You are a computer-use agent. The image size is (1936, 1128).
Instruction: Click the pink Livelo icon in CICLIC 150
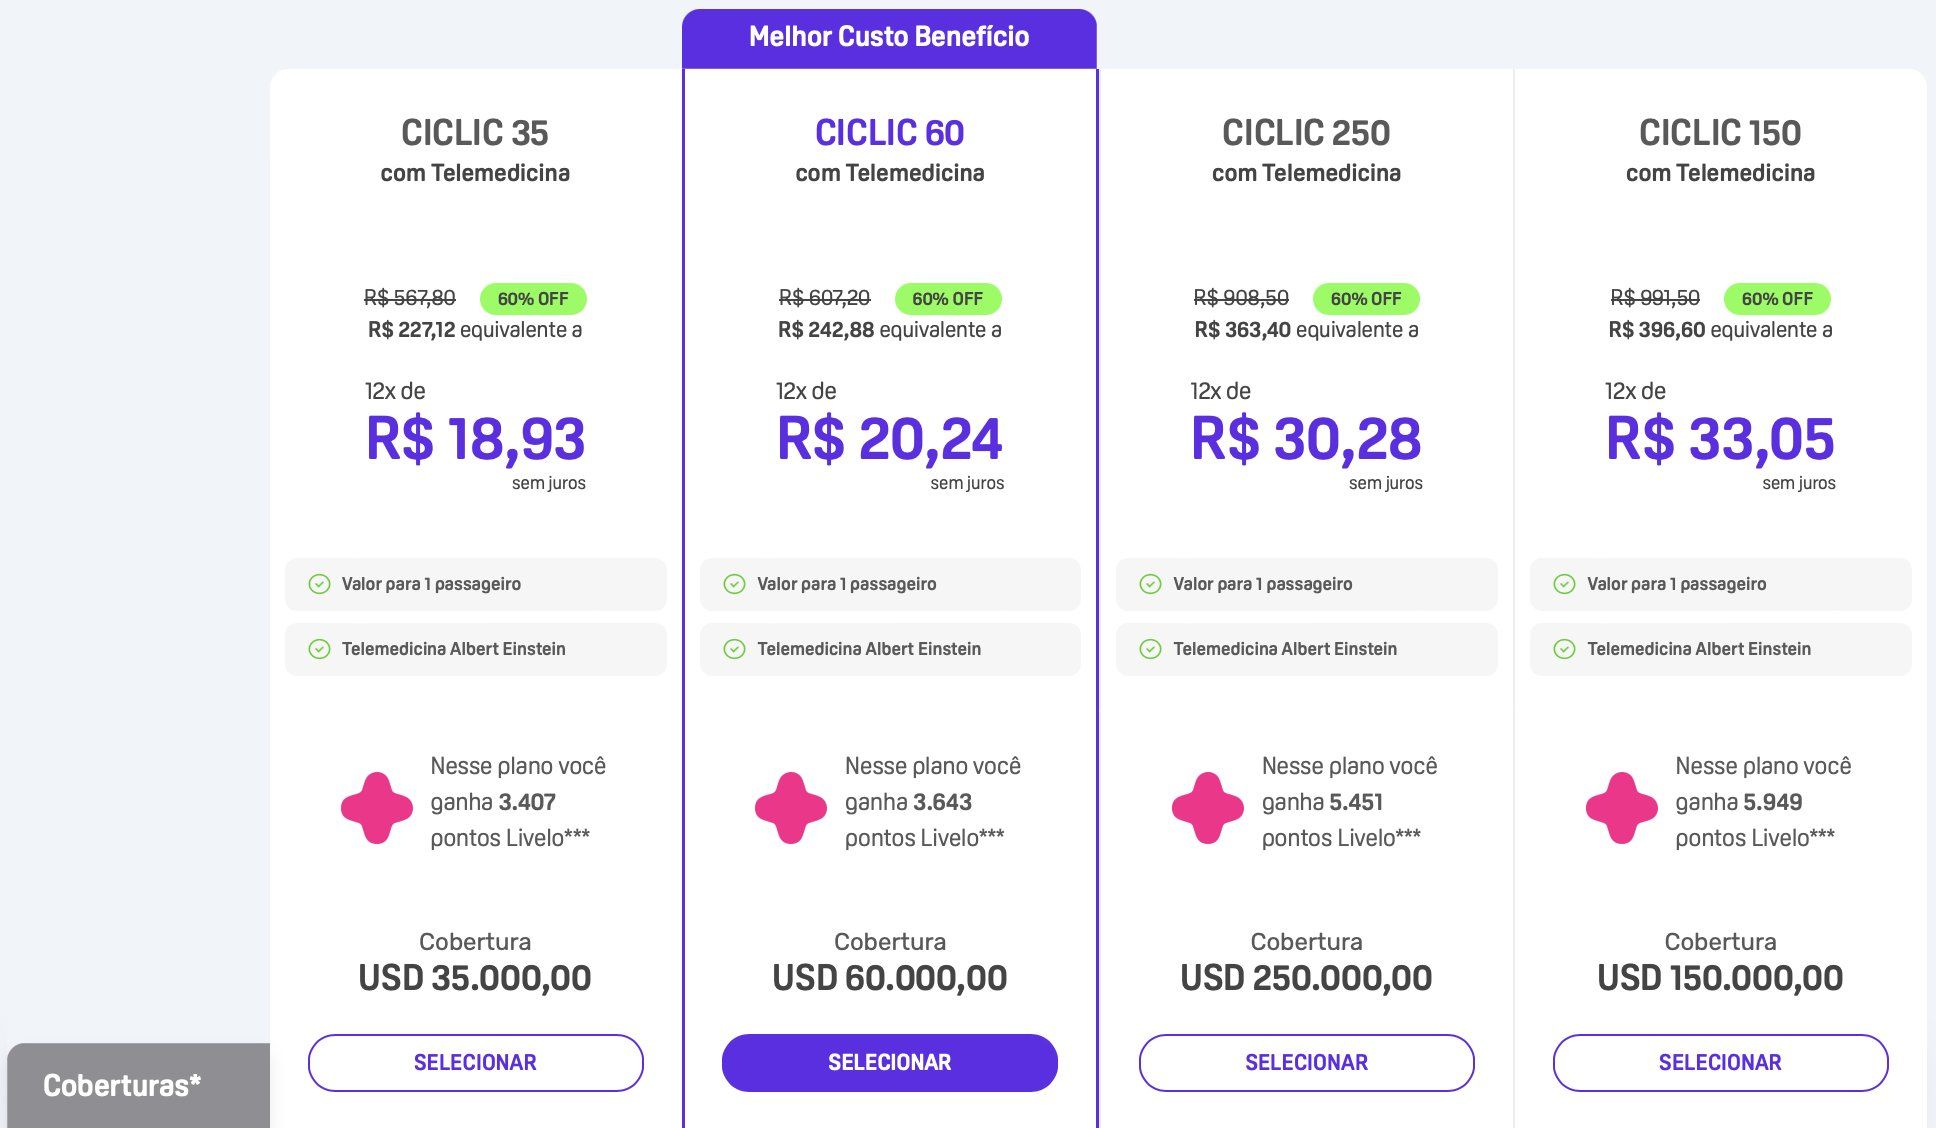click(x=1622, y=808)
